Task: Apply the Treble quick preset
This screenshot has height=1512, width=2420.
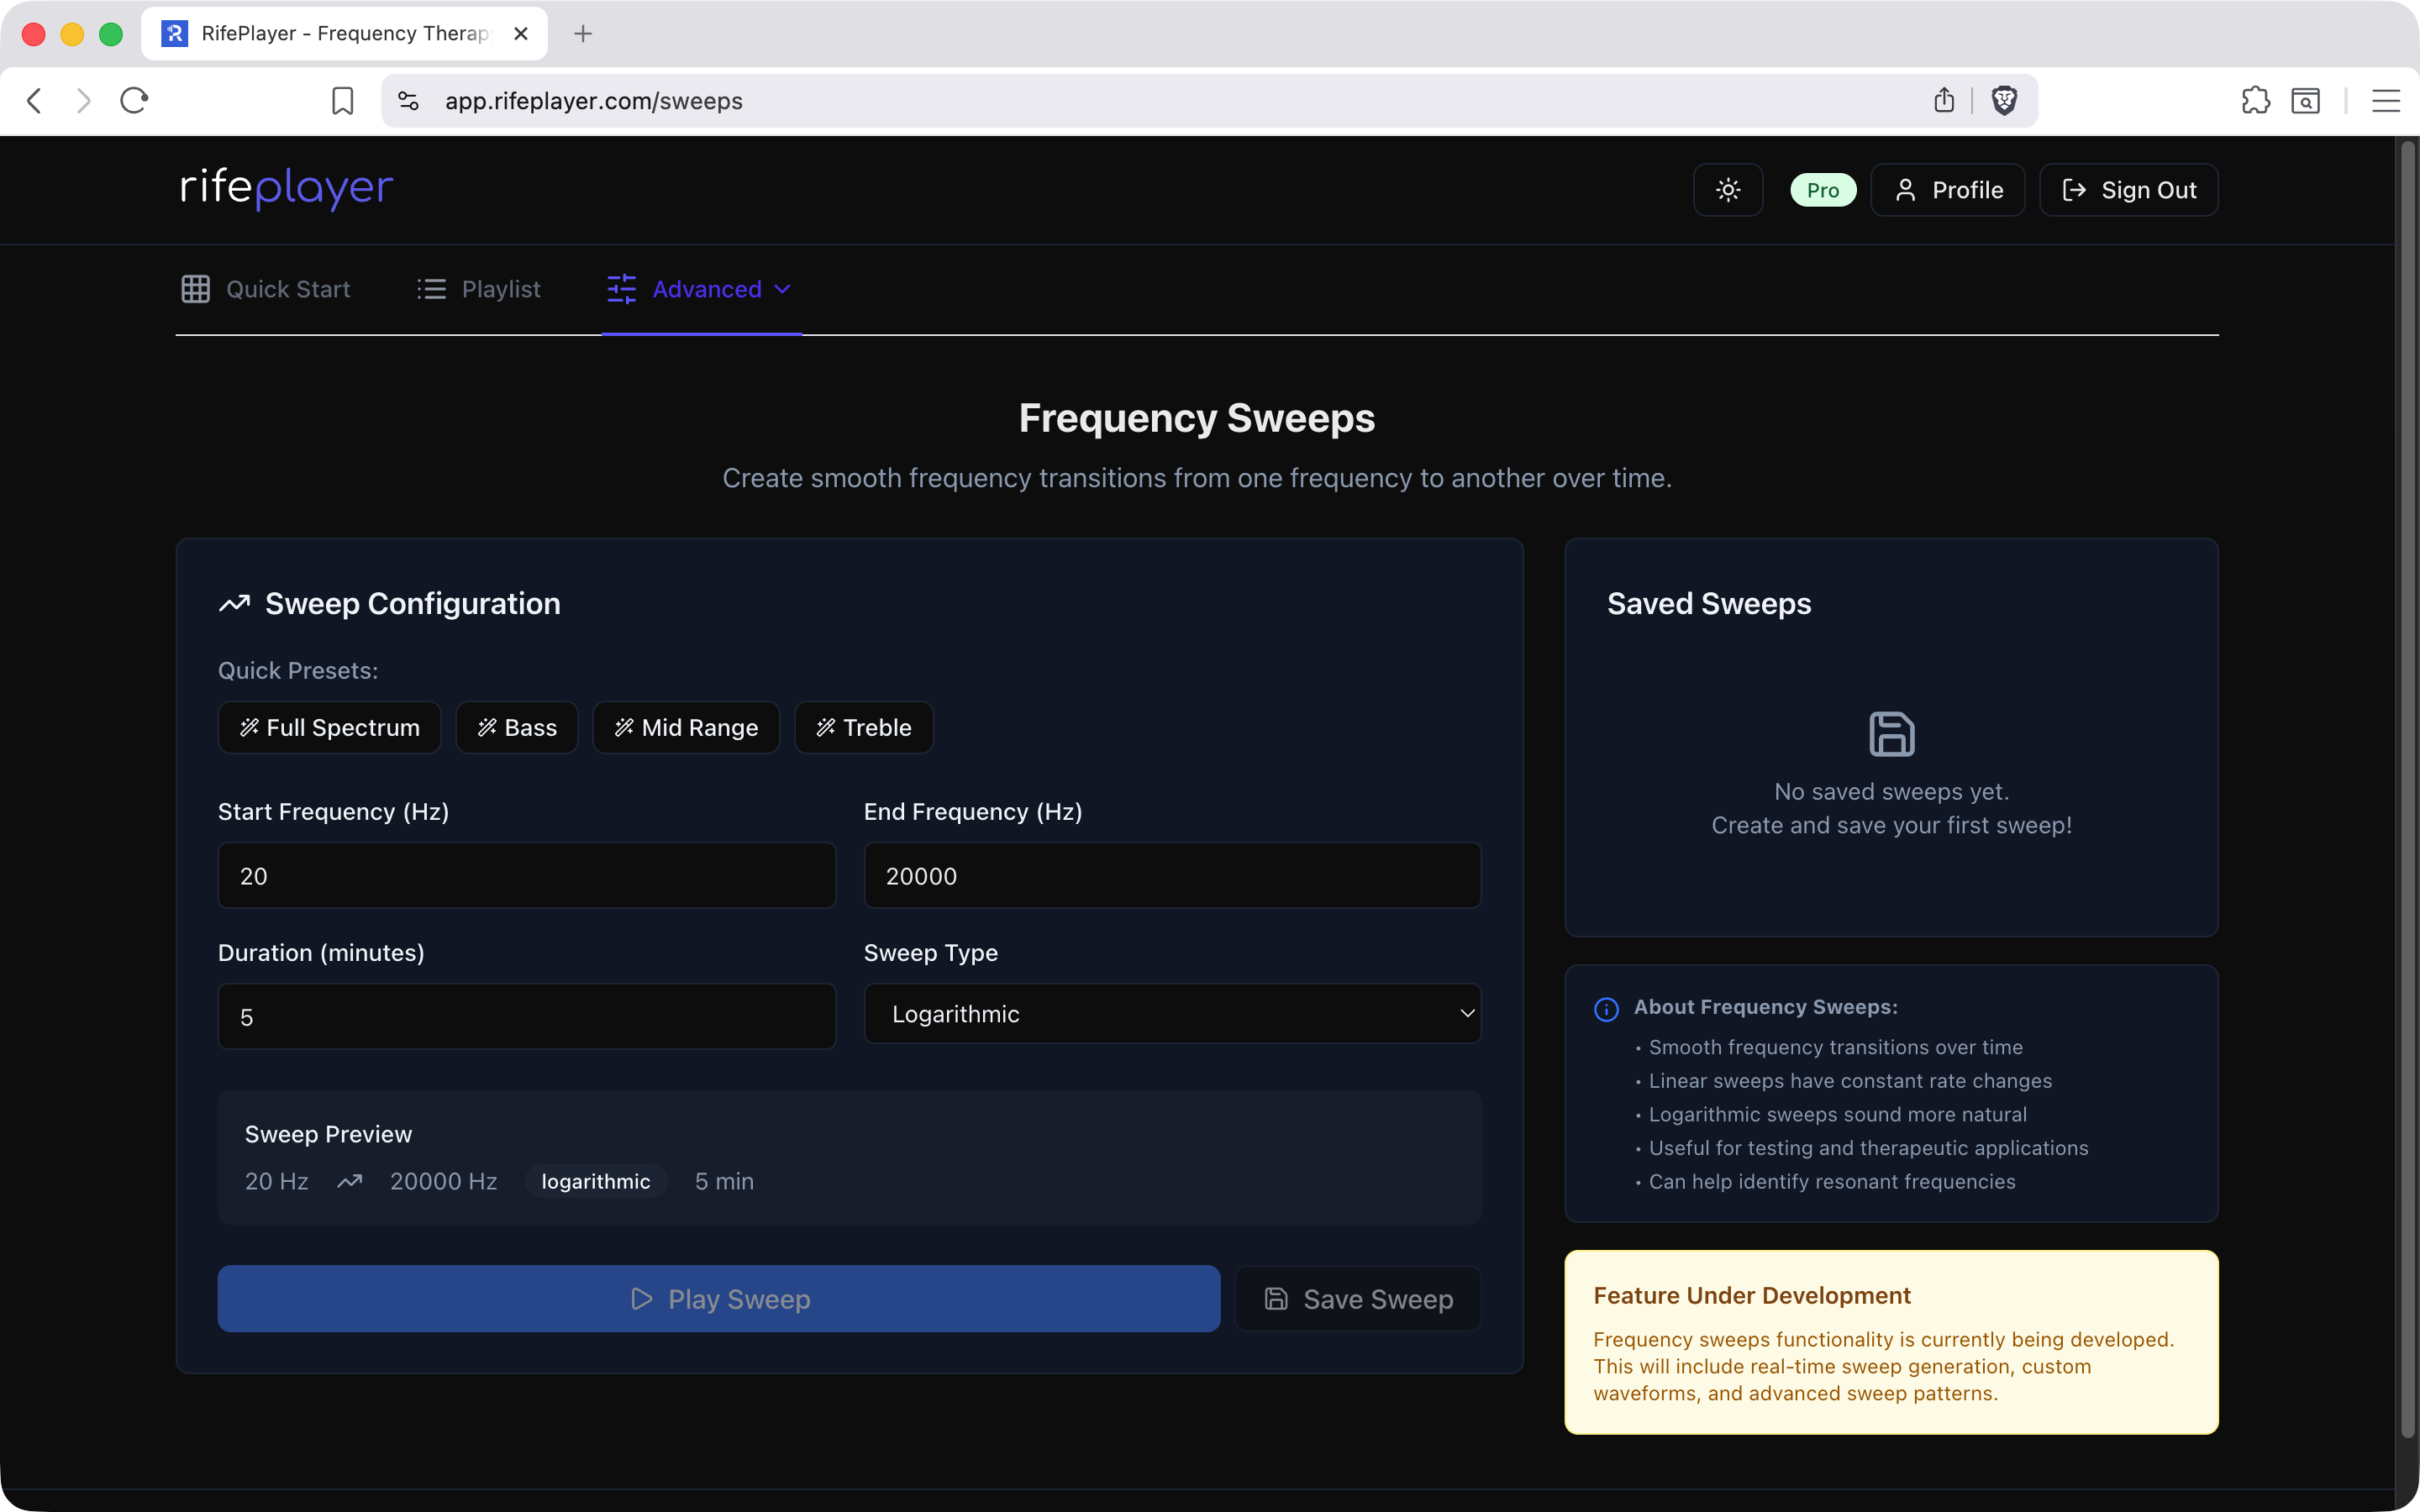Action: click(x=864, y=727)
